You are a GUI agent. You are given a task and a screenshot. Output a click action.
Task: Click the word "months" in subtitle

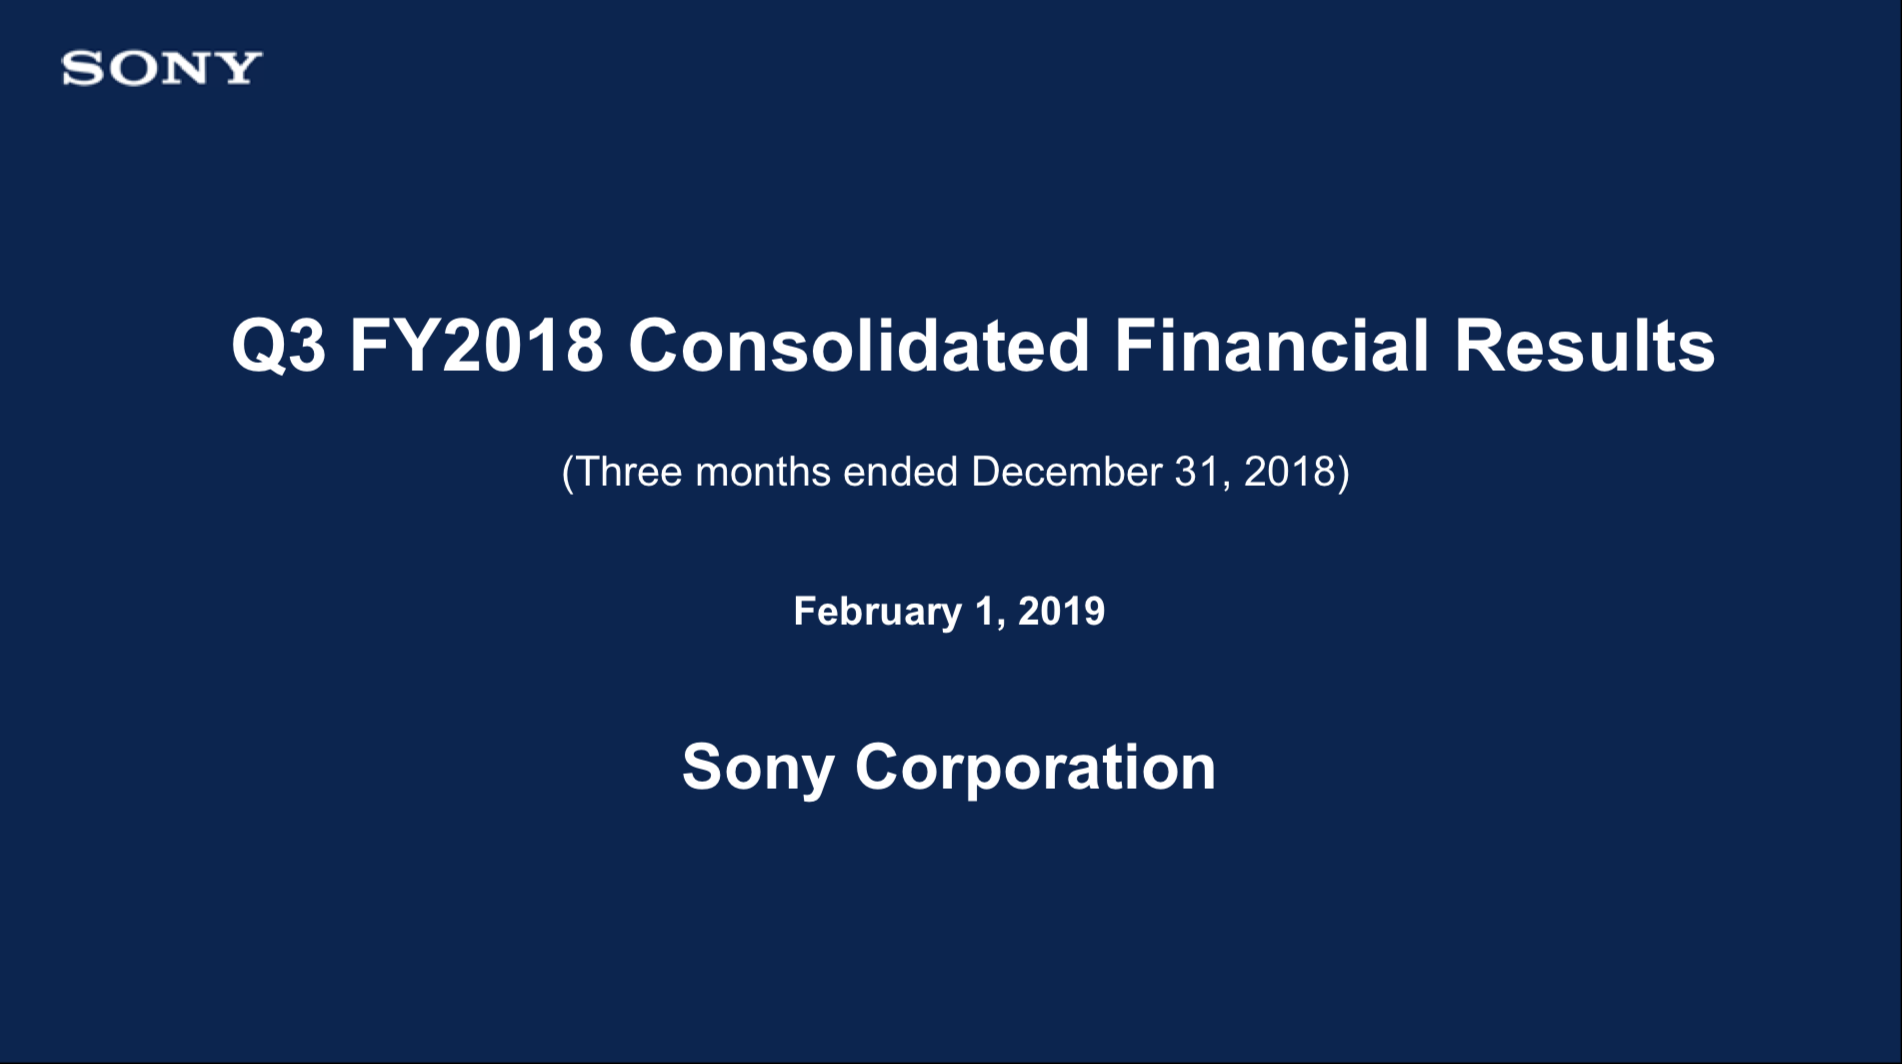coord(763,471)
